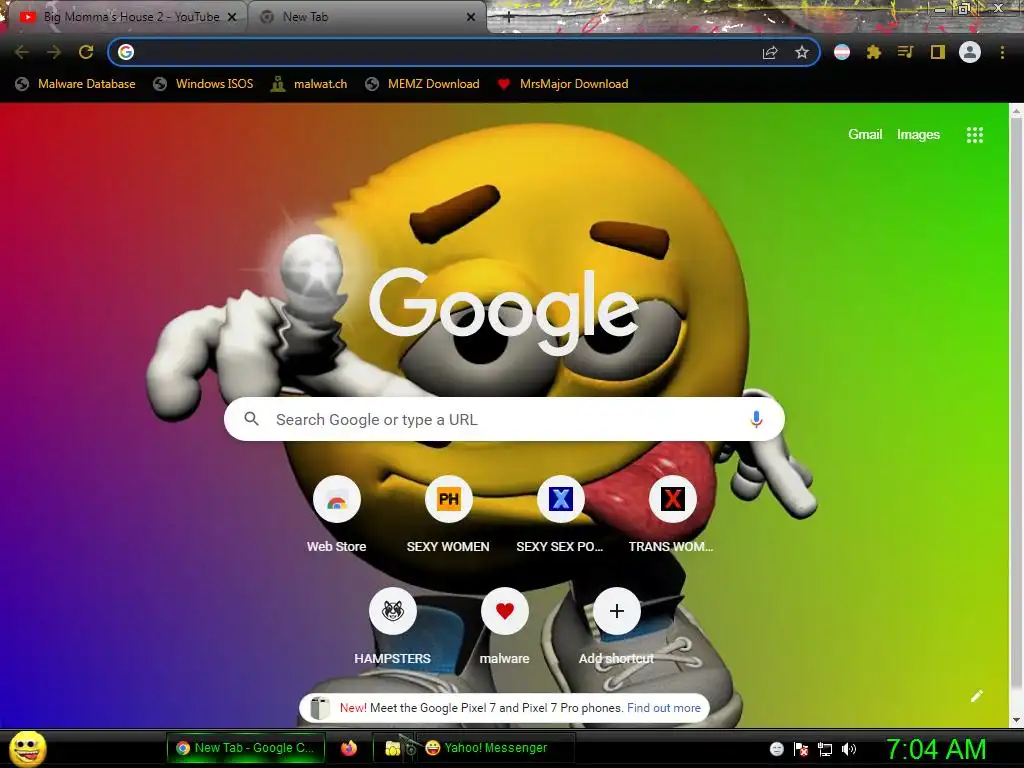
Task: Switch to Big Momma's House 2 YouTube tab
Action: click(x=124, y=17)
